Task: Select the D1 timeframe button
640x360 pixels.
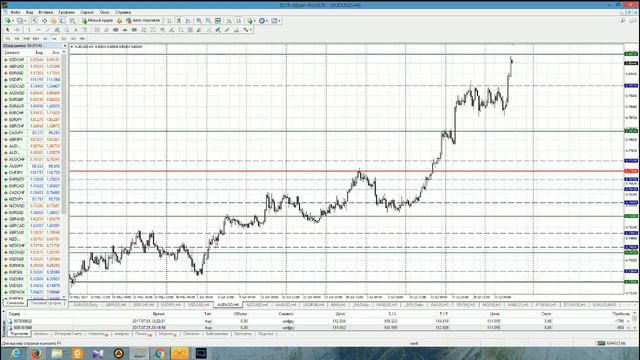Action: pos(64,38)
